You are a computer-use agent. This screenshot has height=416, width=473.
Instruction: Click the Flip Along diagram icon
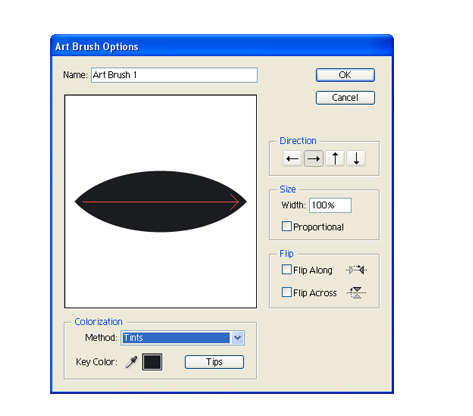356,270
